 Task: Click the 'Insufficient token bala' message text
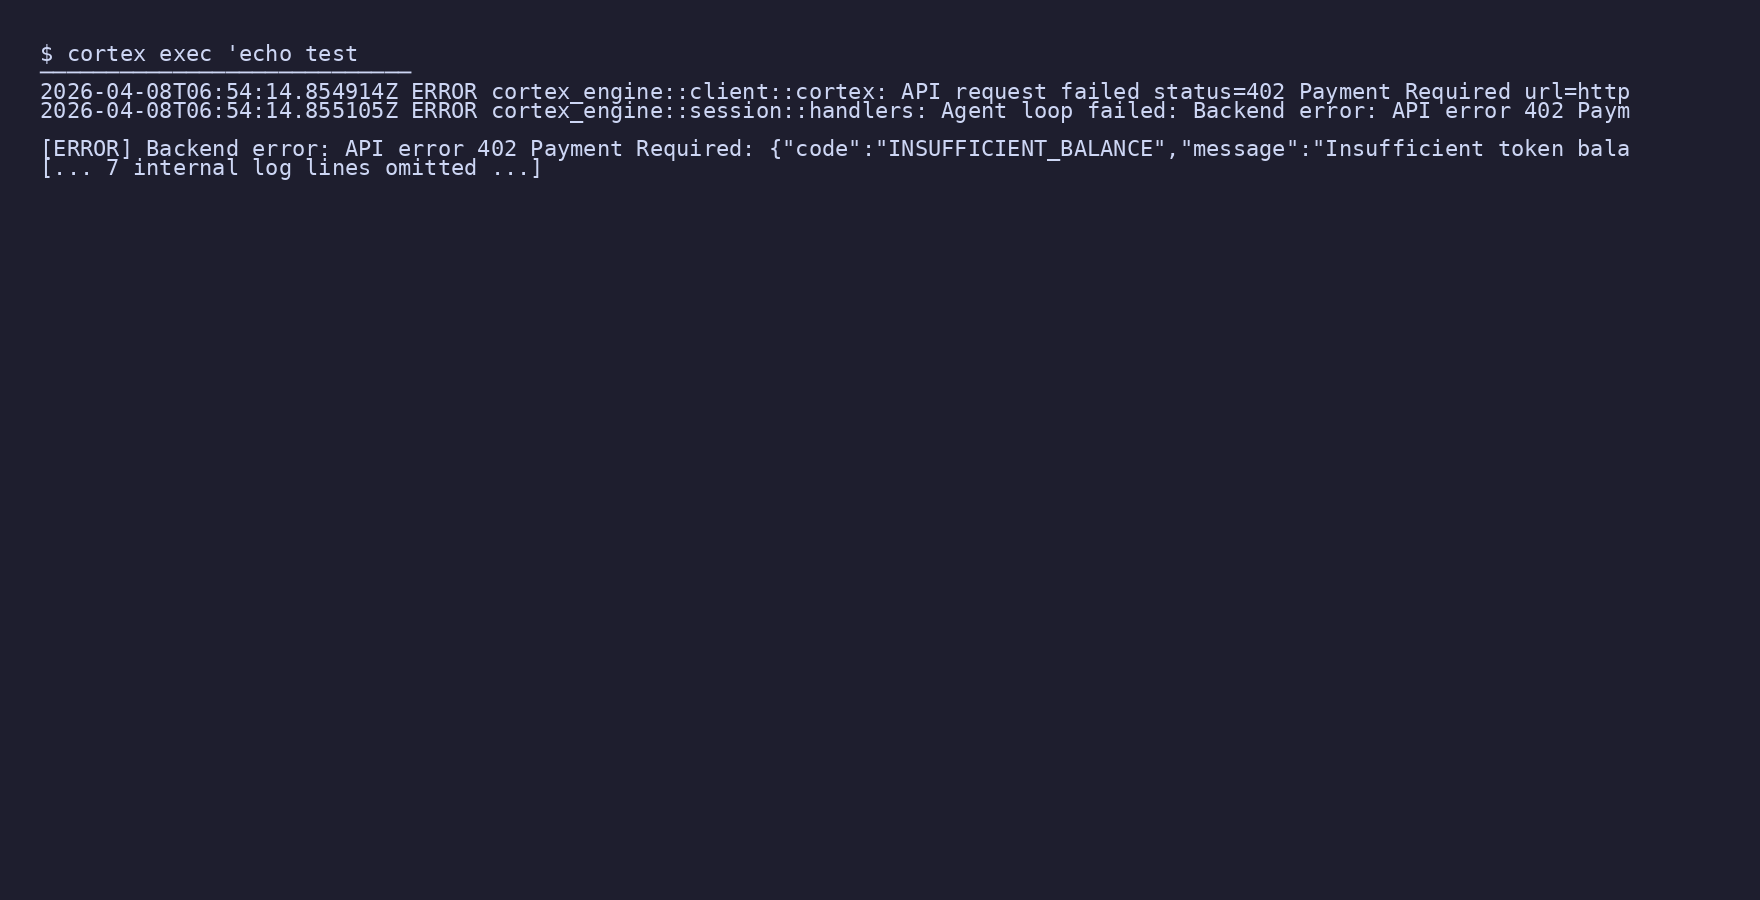pyautogui.click(x=1477, y=149)
